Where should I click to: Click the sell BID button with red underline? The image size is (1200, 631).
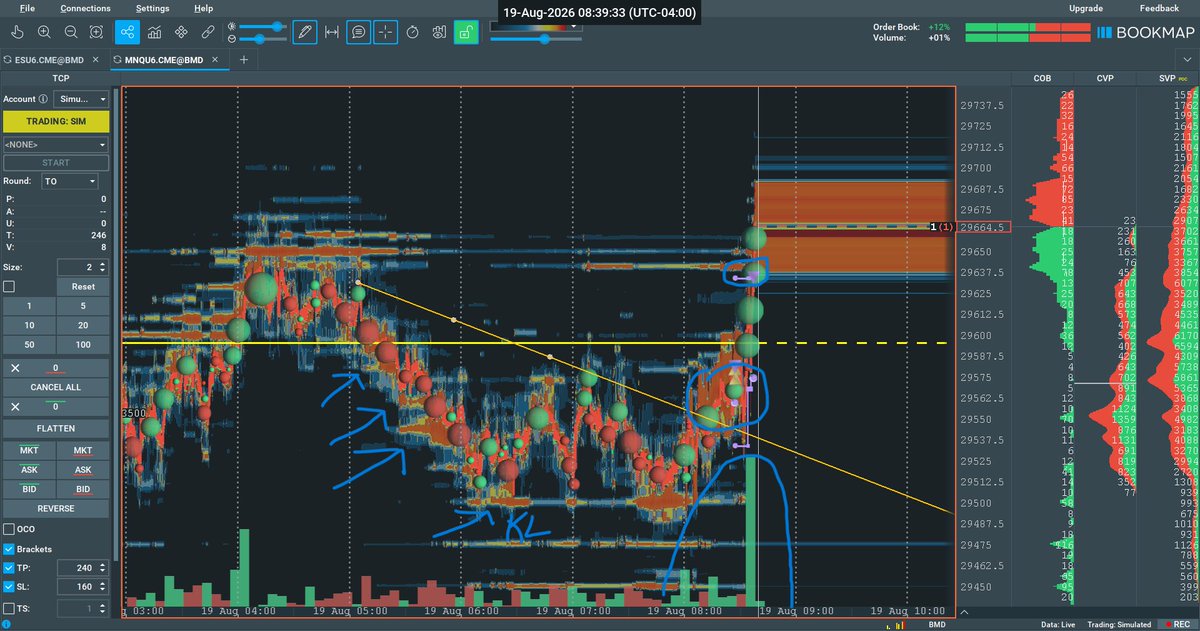tap(83, 489)
